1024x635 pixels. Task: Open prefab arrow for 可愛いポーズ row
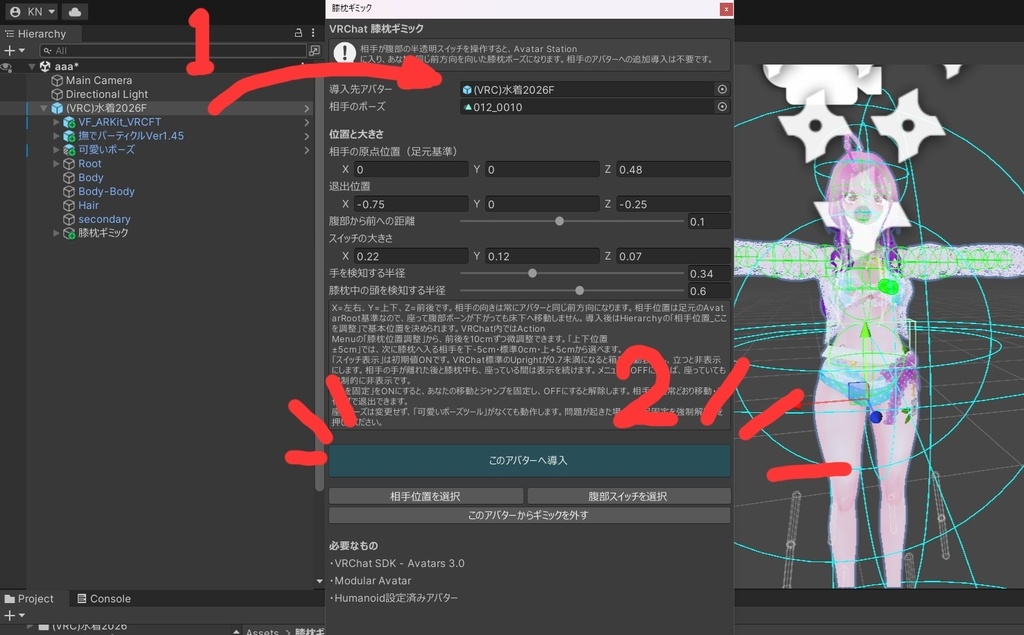(x=306, y=150)
